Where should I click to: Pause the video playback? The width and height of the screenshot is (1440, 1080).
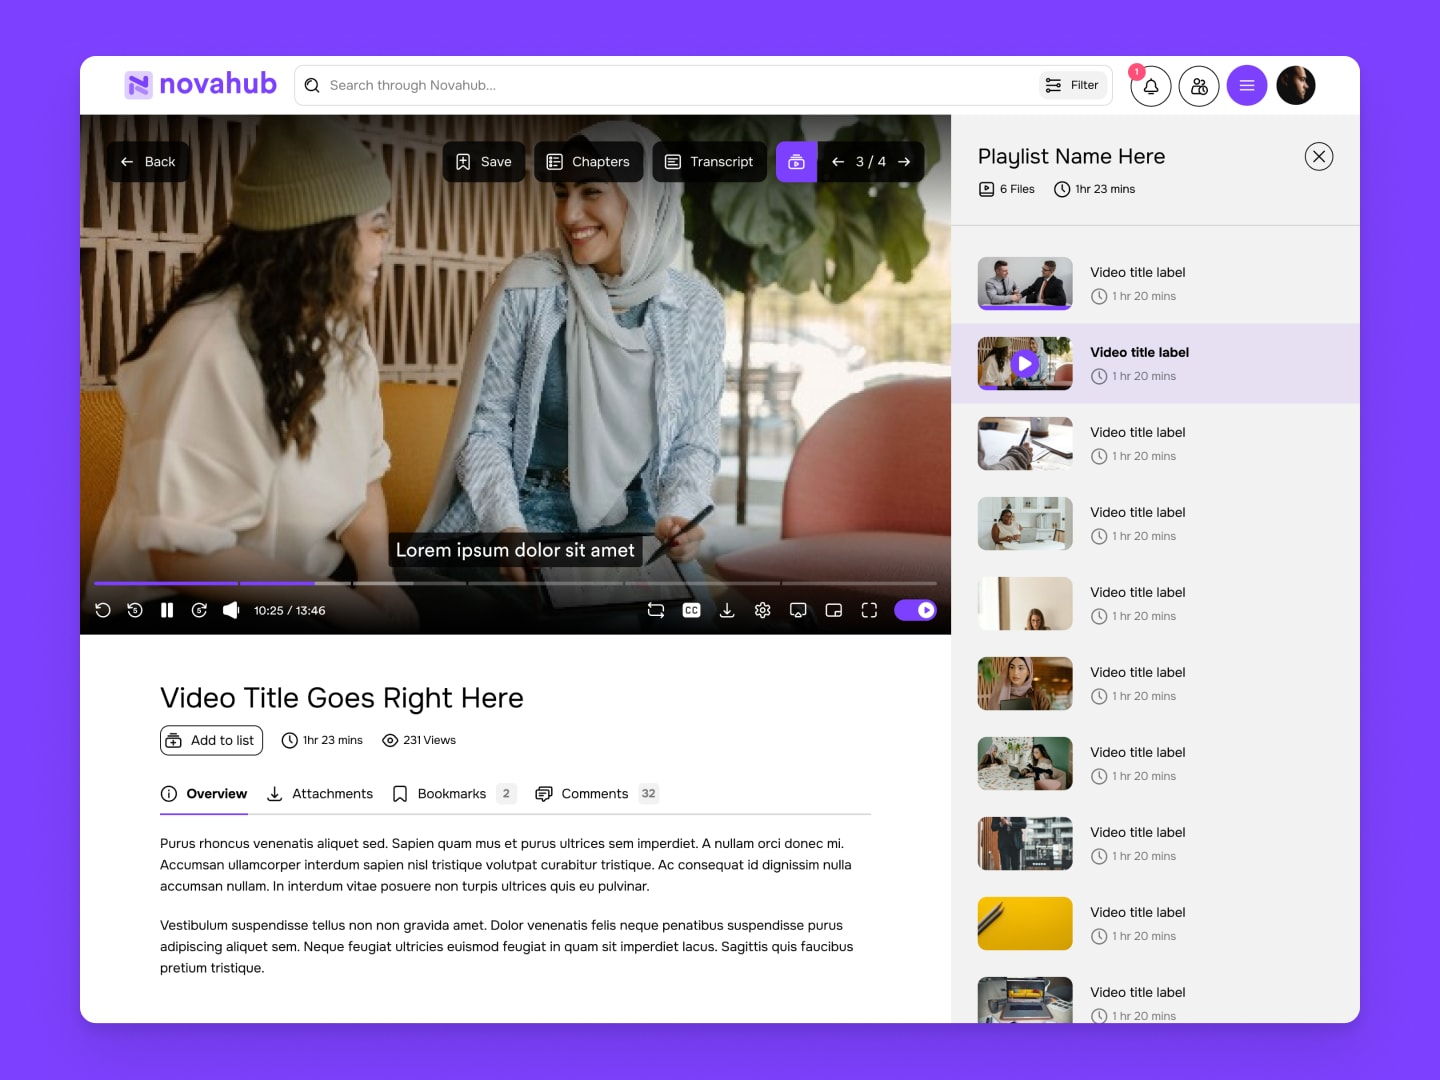pyautogui.click(x=167, y=610)
